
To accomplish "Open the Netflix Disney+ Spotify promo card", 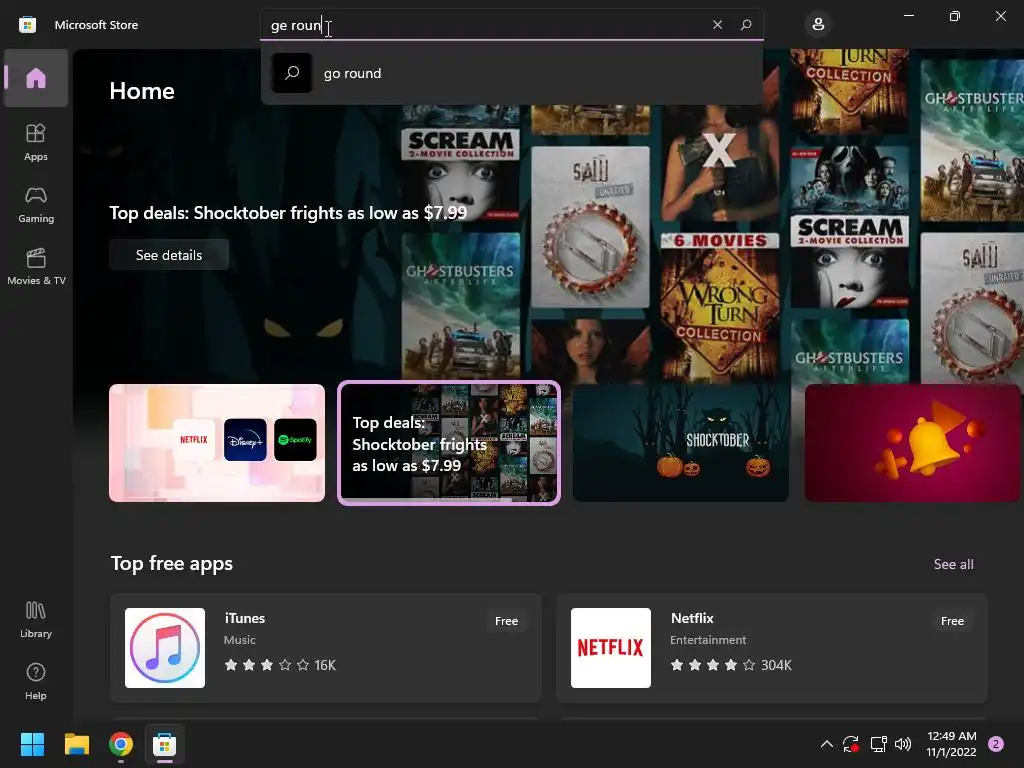I will coord(217,443).
